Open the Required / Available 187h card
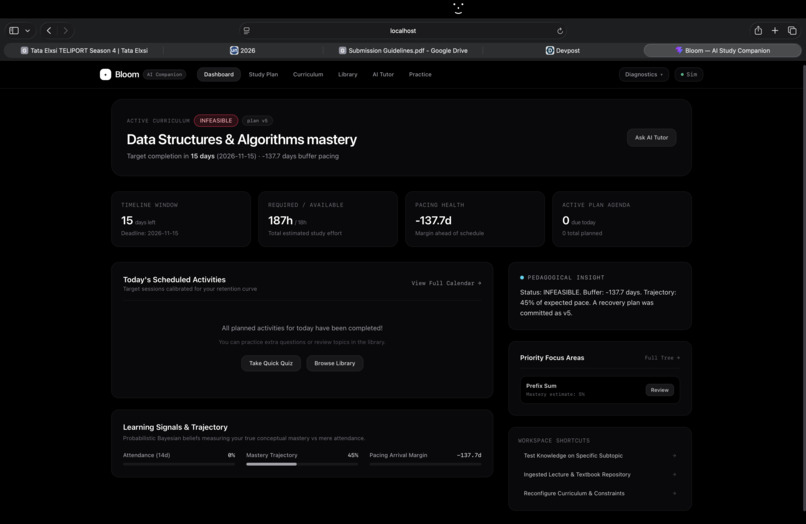 tap(328, 219)
